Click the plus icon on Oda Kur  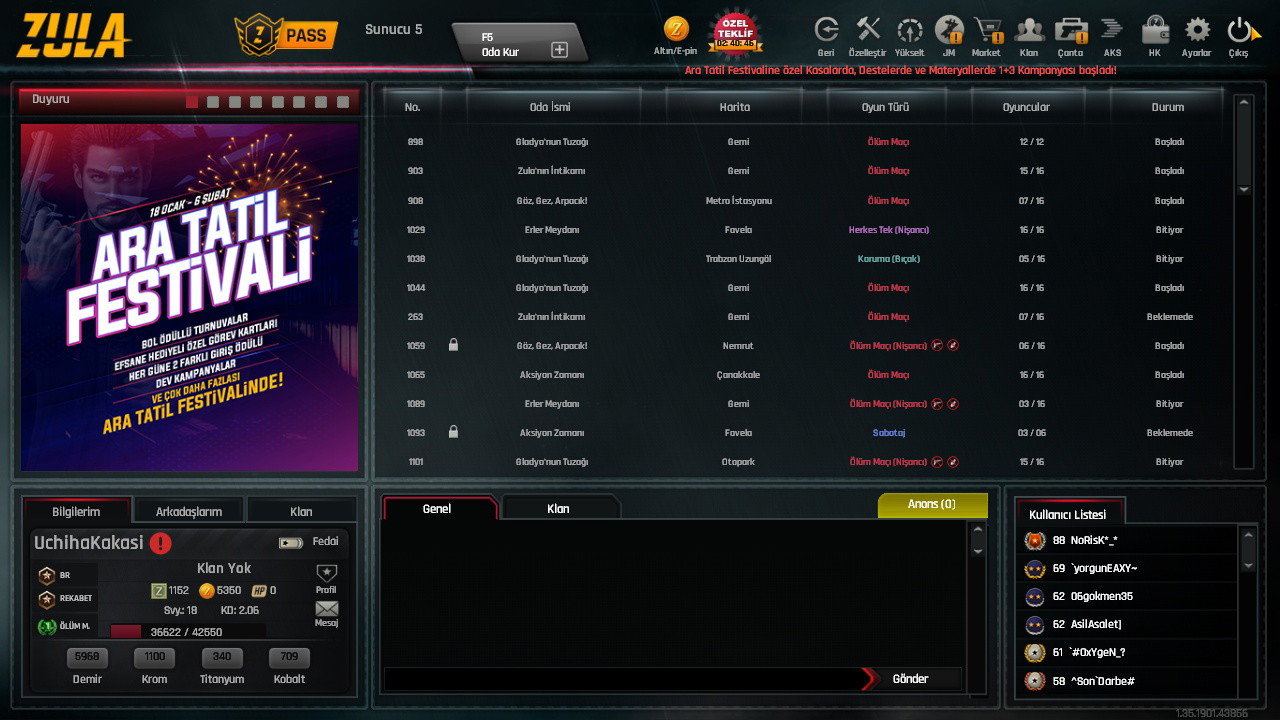[559, 49]
